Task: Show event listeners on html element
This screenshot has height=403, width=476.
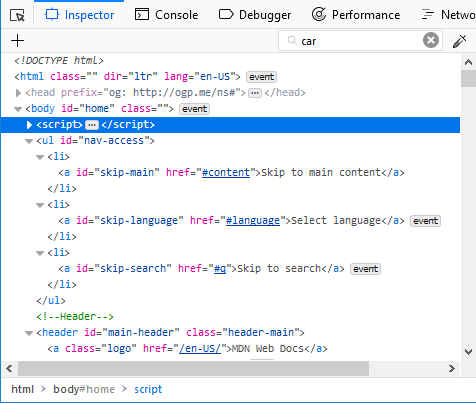Action: click(x=261, y=77)
